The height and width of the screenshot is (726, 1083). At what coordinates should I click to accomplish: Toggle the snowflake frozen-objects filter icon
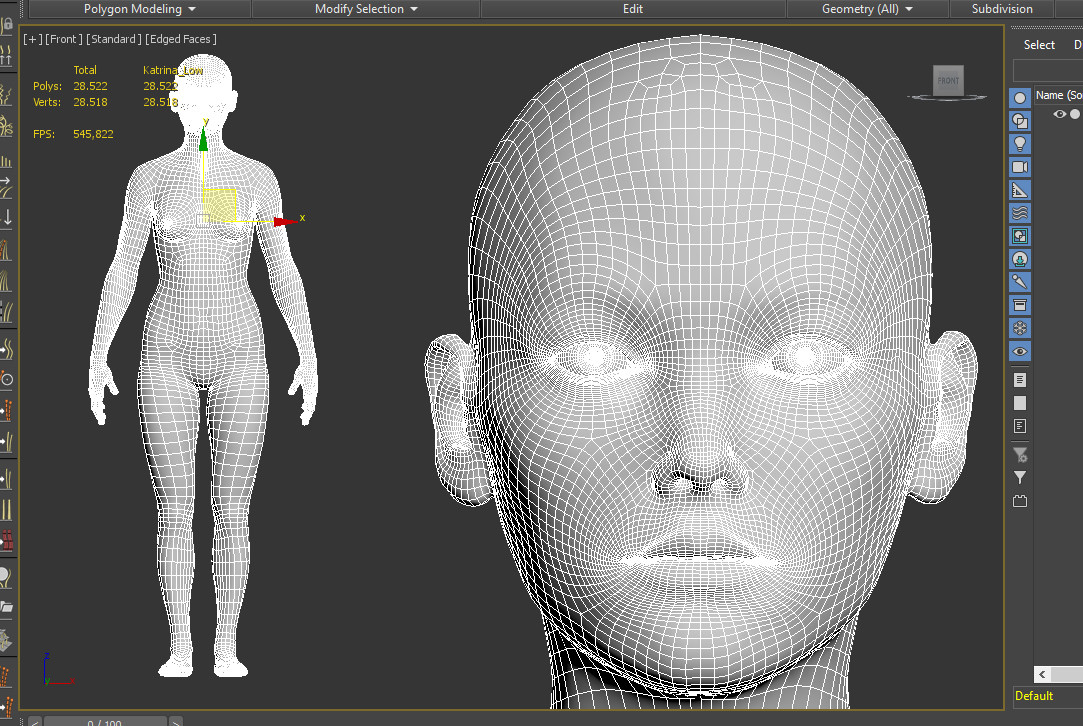1019,327
